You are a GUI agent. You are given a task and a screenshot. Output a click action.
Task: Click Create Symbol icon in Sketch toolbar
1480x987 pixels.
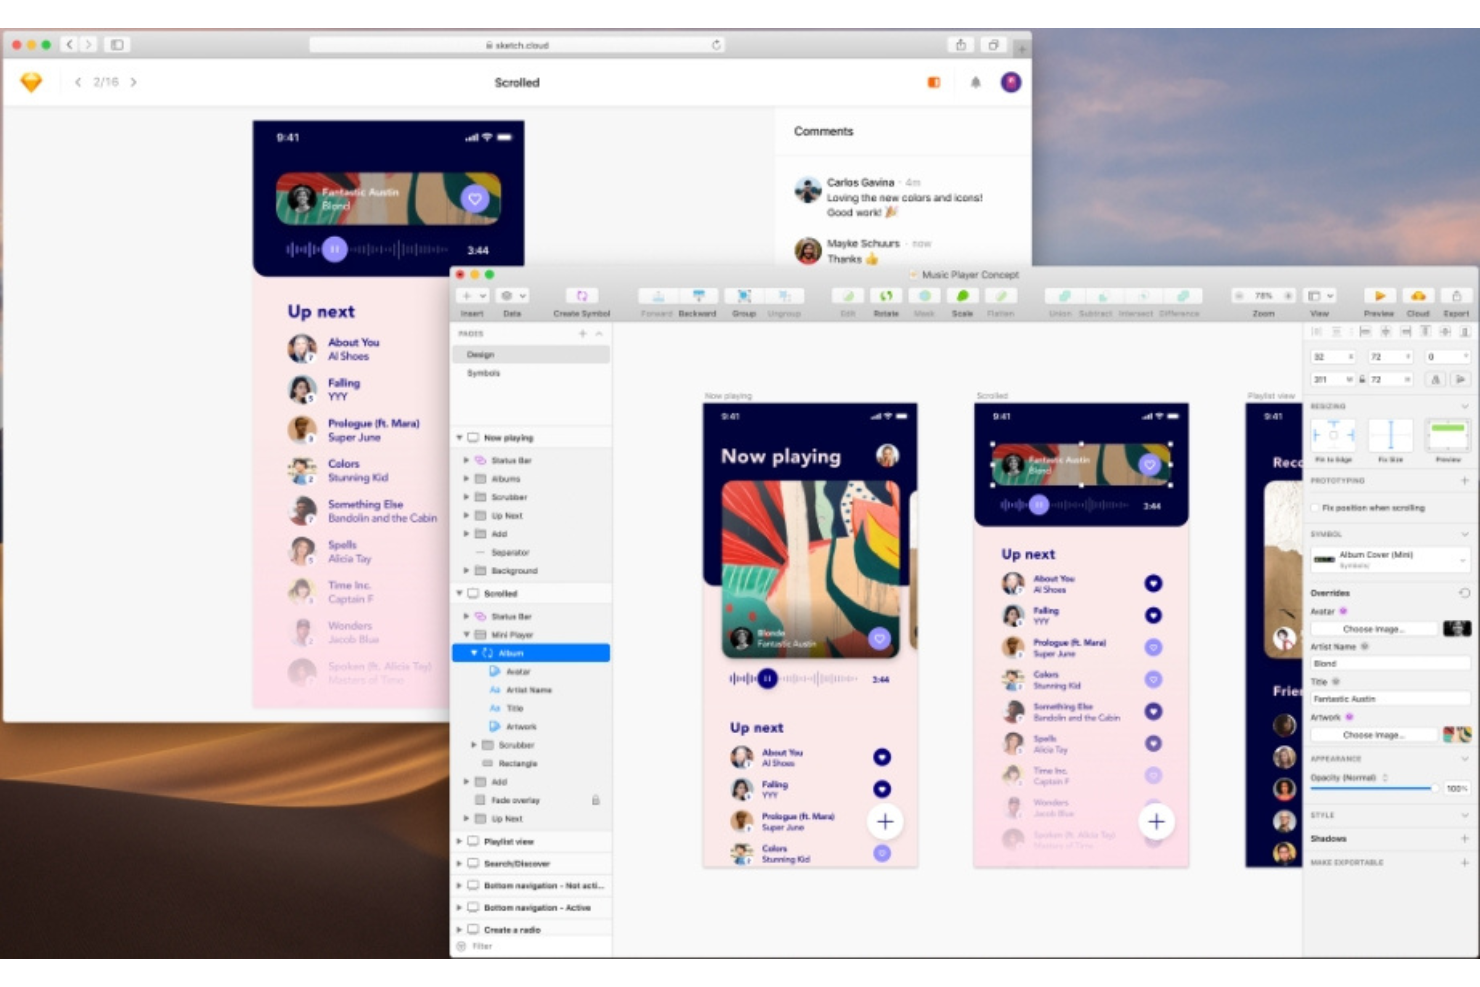pos(581,296)
